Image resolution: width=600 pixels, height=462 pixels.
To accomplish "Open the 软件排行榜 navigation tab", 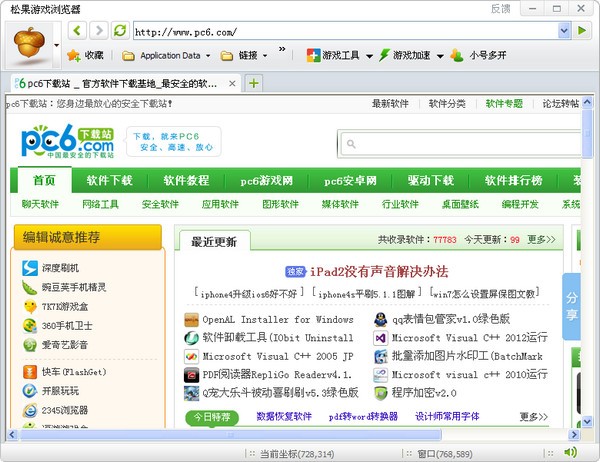I will [x=513, y=180].
